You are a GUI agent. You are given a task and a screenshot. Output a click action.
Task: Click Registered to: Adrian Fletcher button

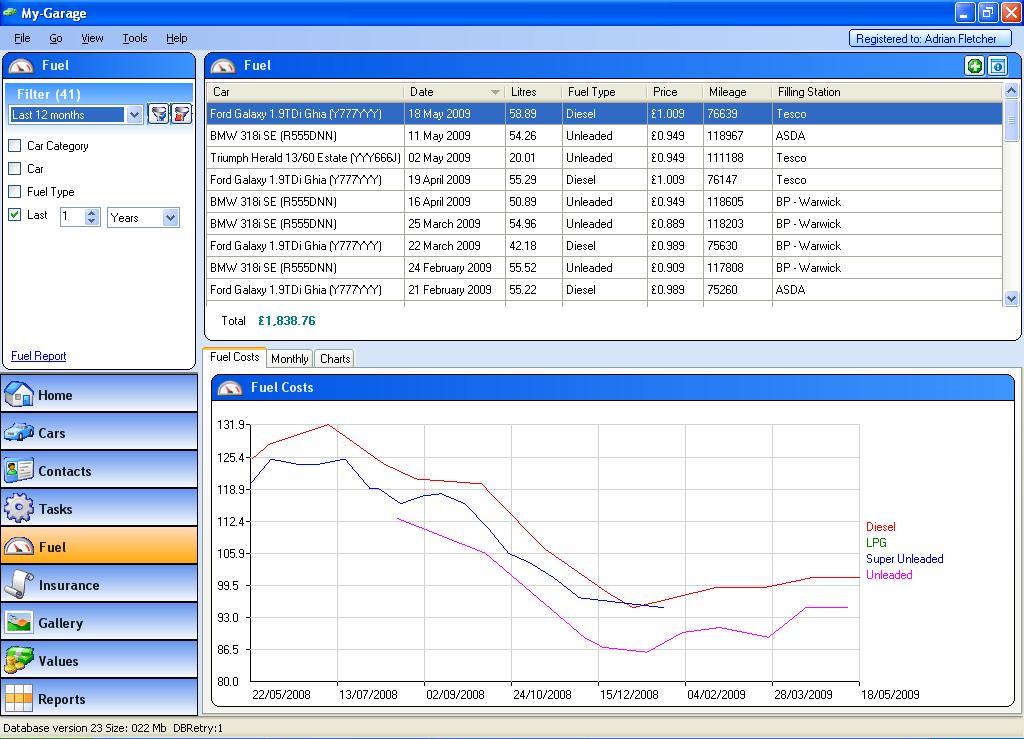929,39
